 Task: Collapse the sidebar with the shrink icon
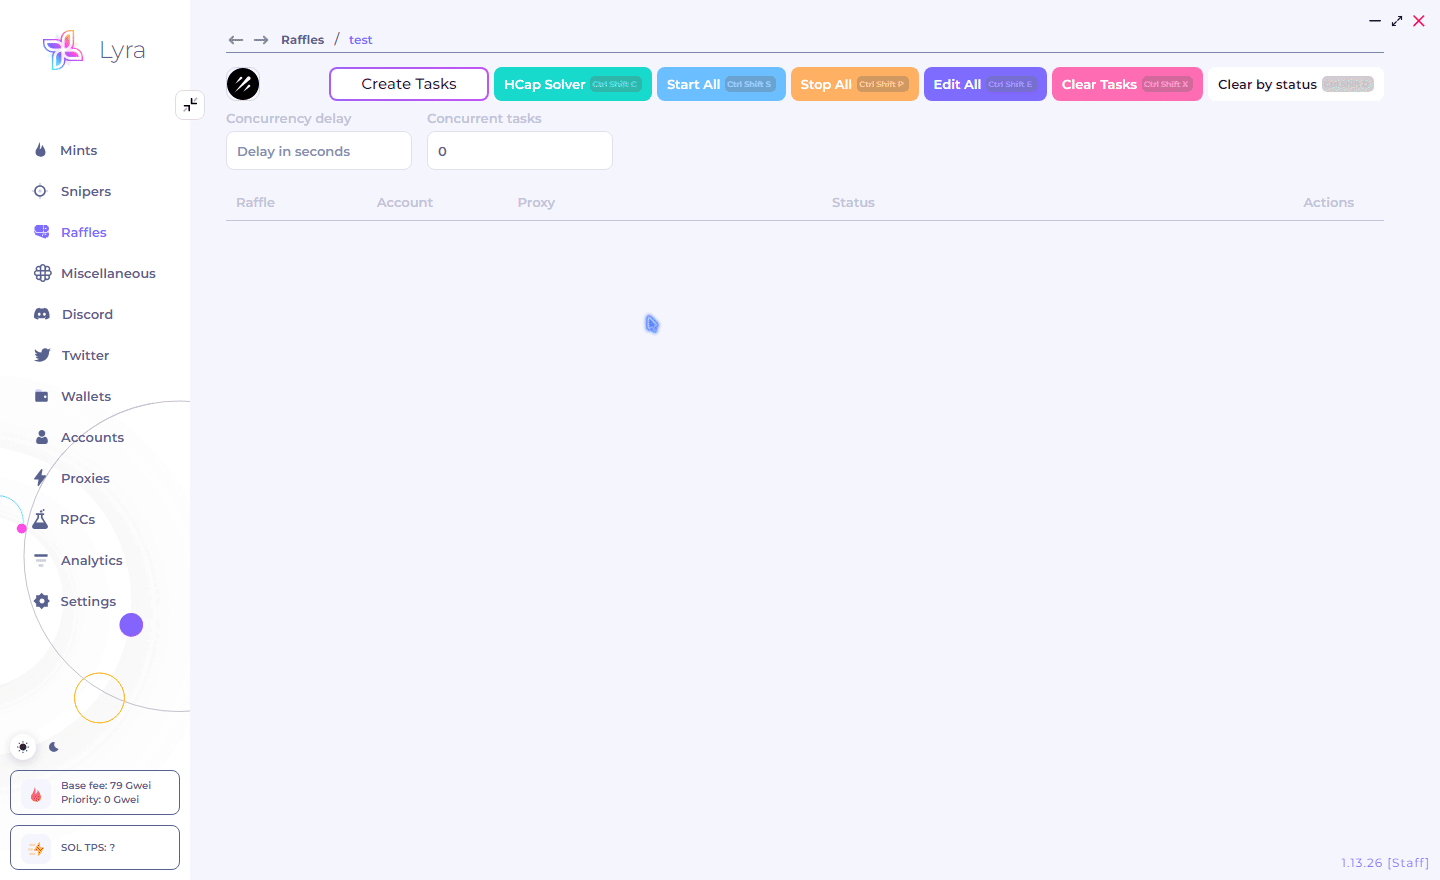(x=190, y=104)
